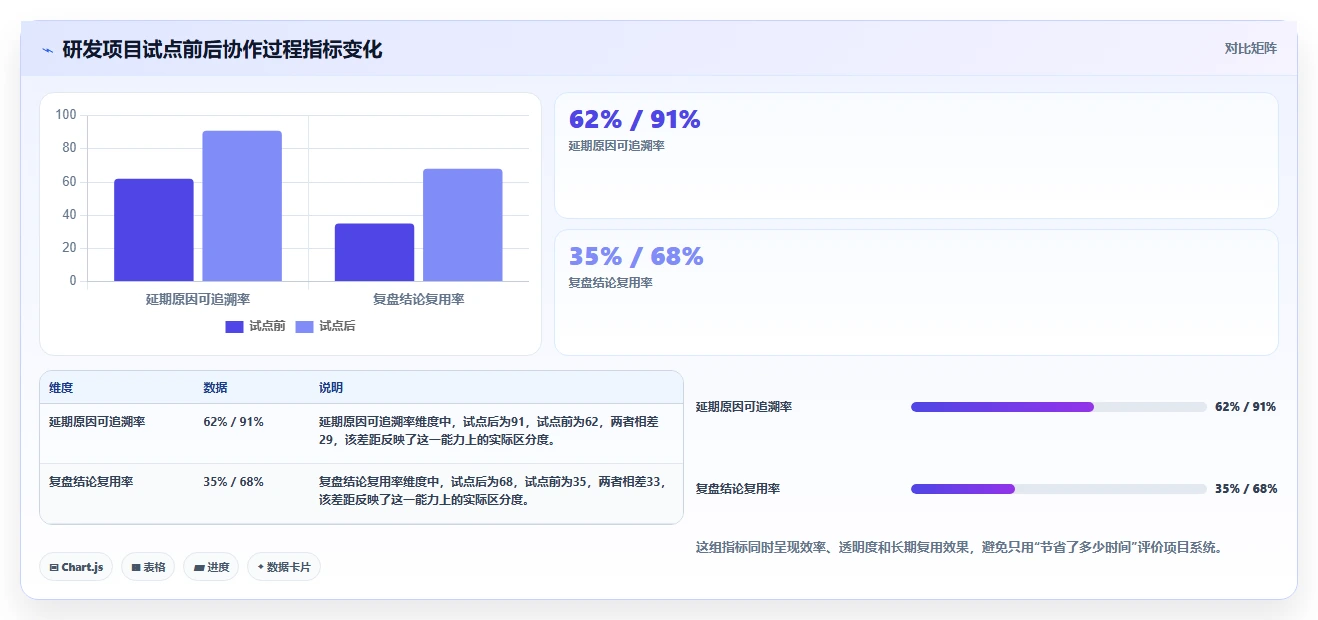
Task: Click the description mentioning 两者相差29
Action: pyautogui.click(x=489, y=431)
